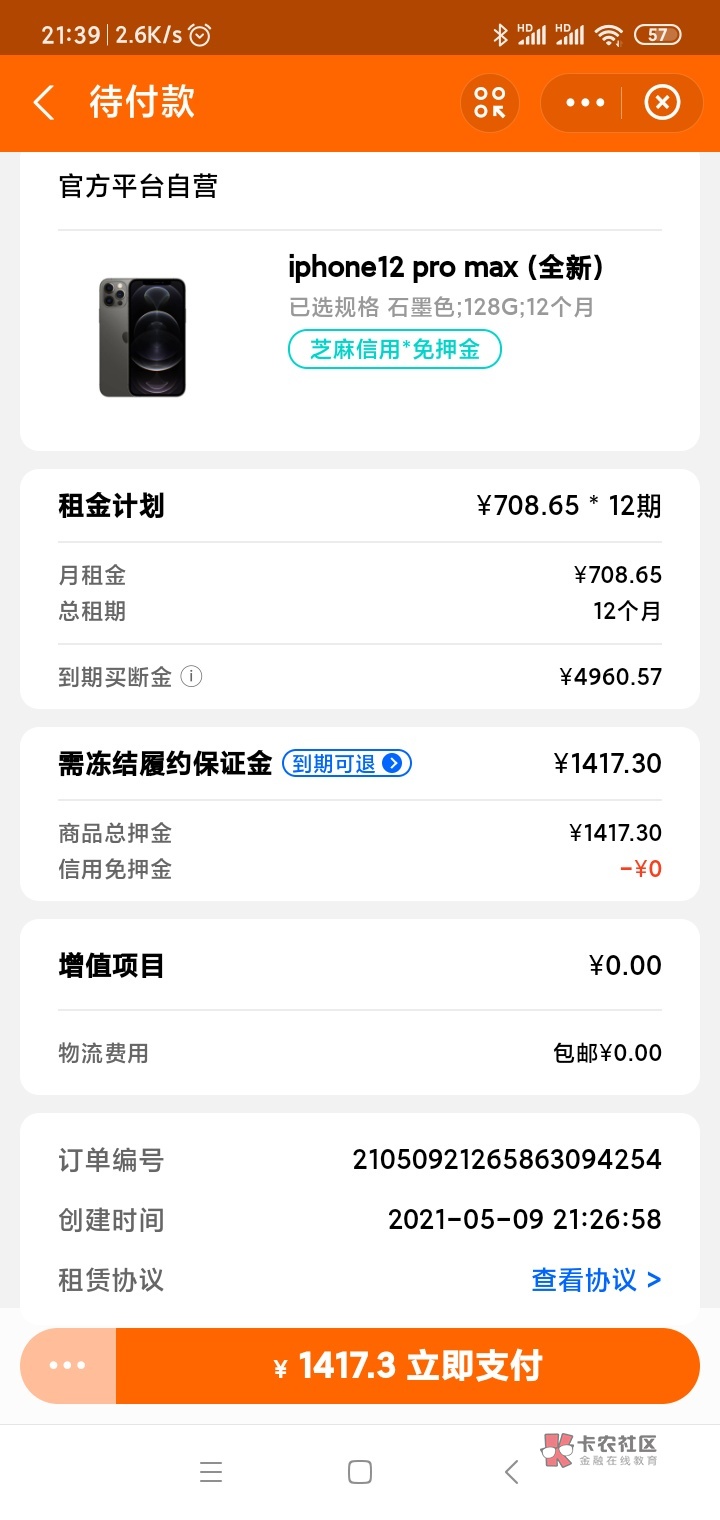Tap the back arrow in header

[x=44, y=103]
